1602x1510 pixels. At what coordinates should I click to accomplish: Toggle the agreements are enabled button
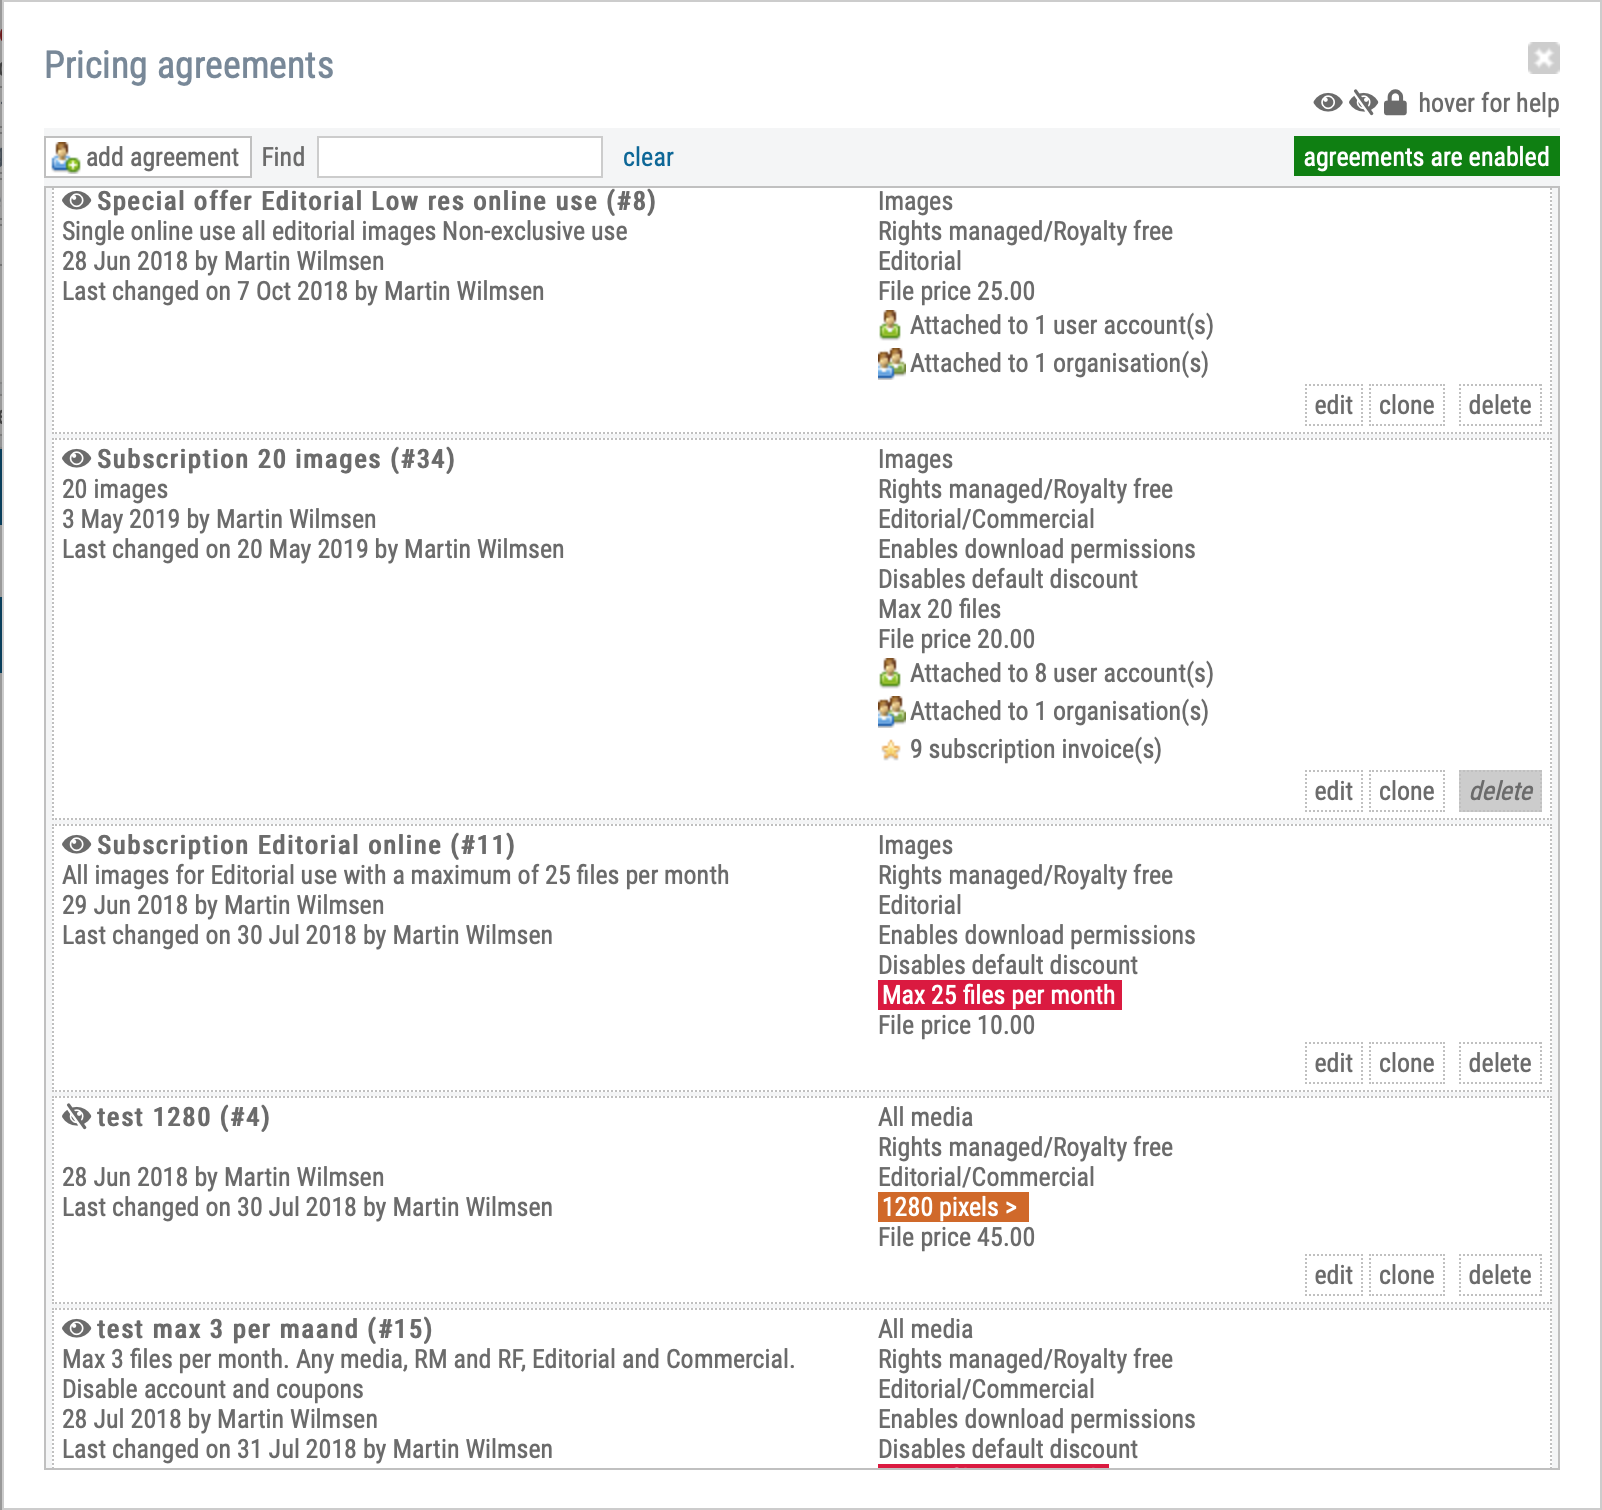1426,157
